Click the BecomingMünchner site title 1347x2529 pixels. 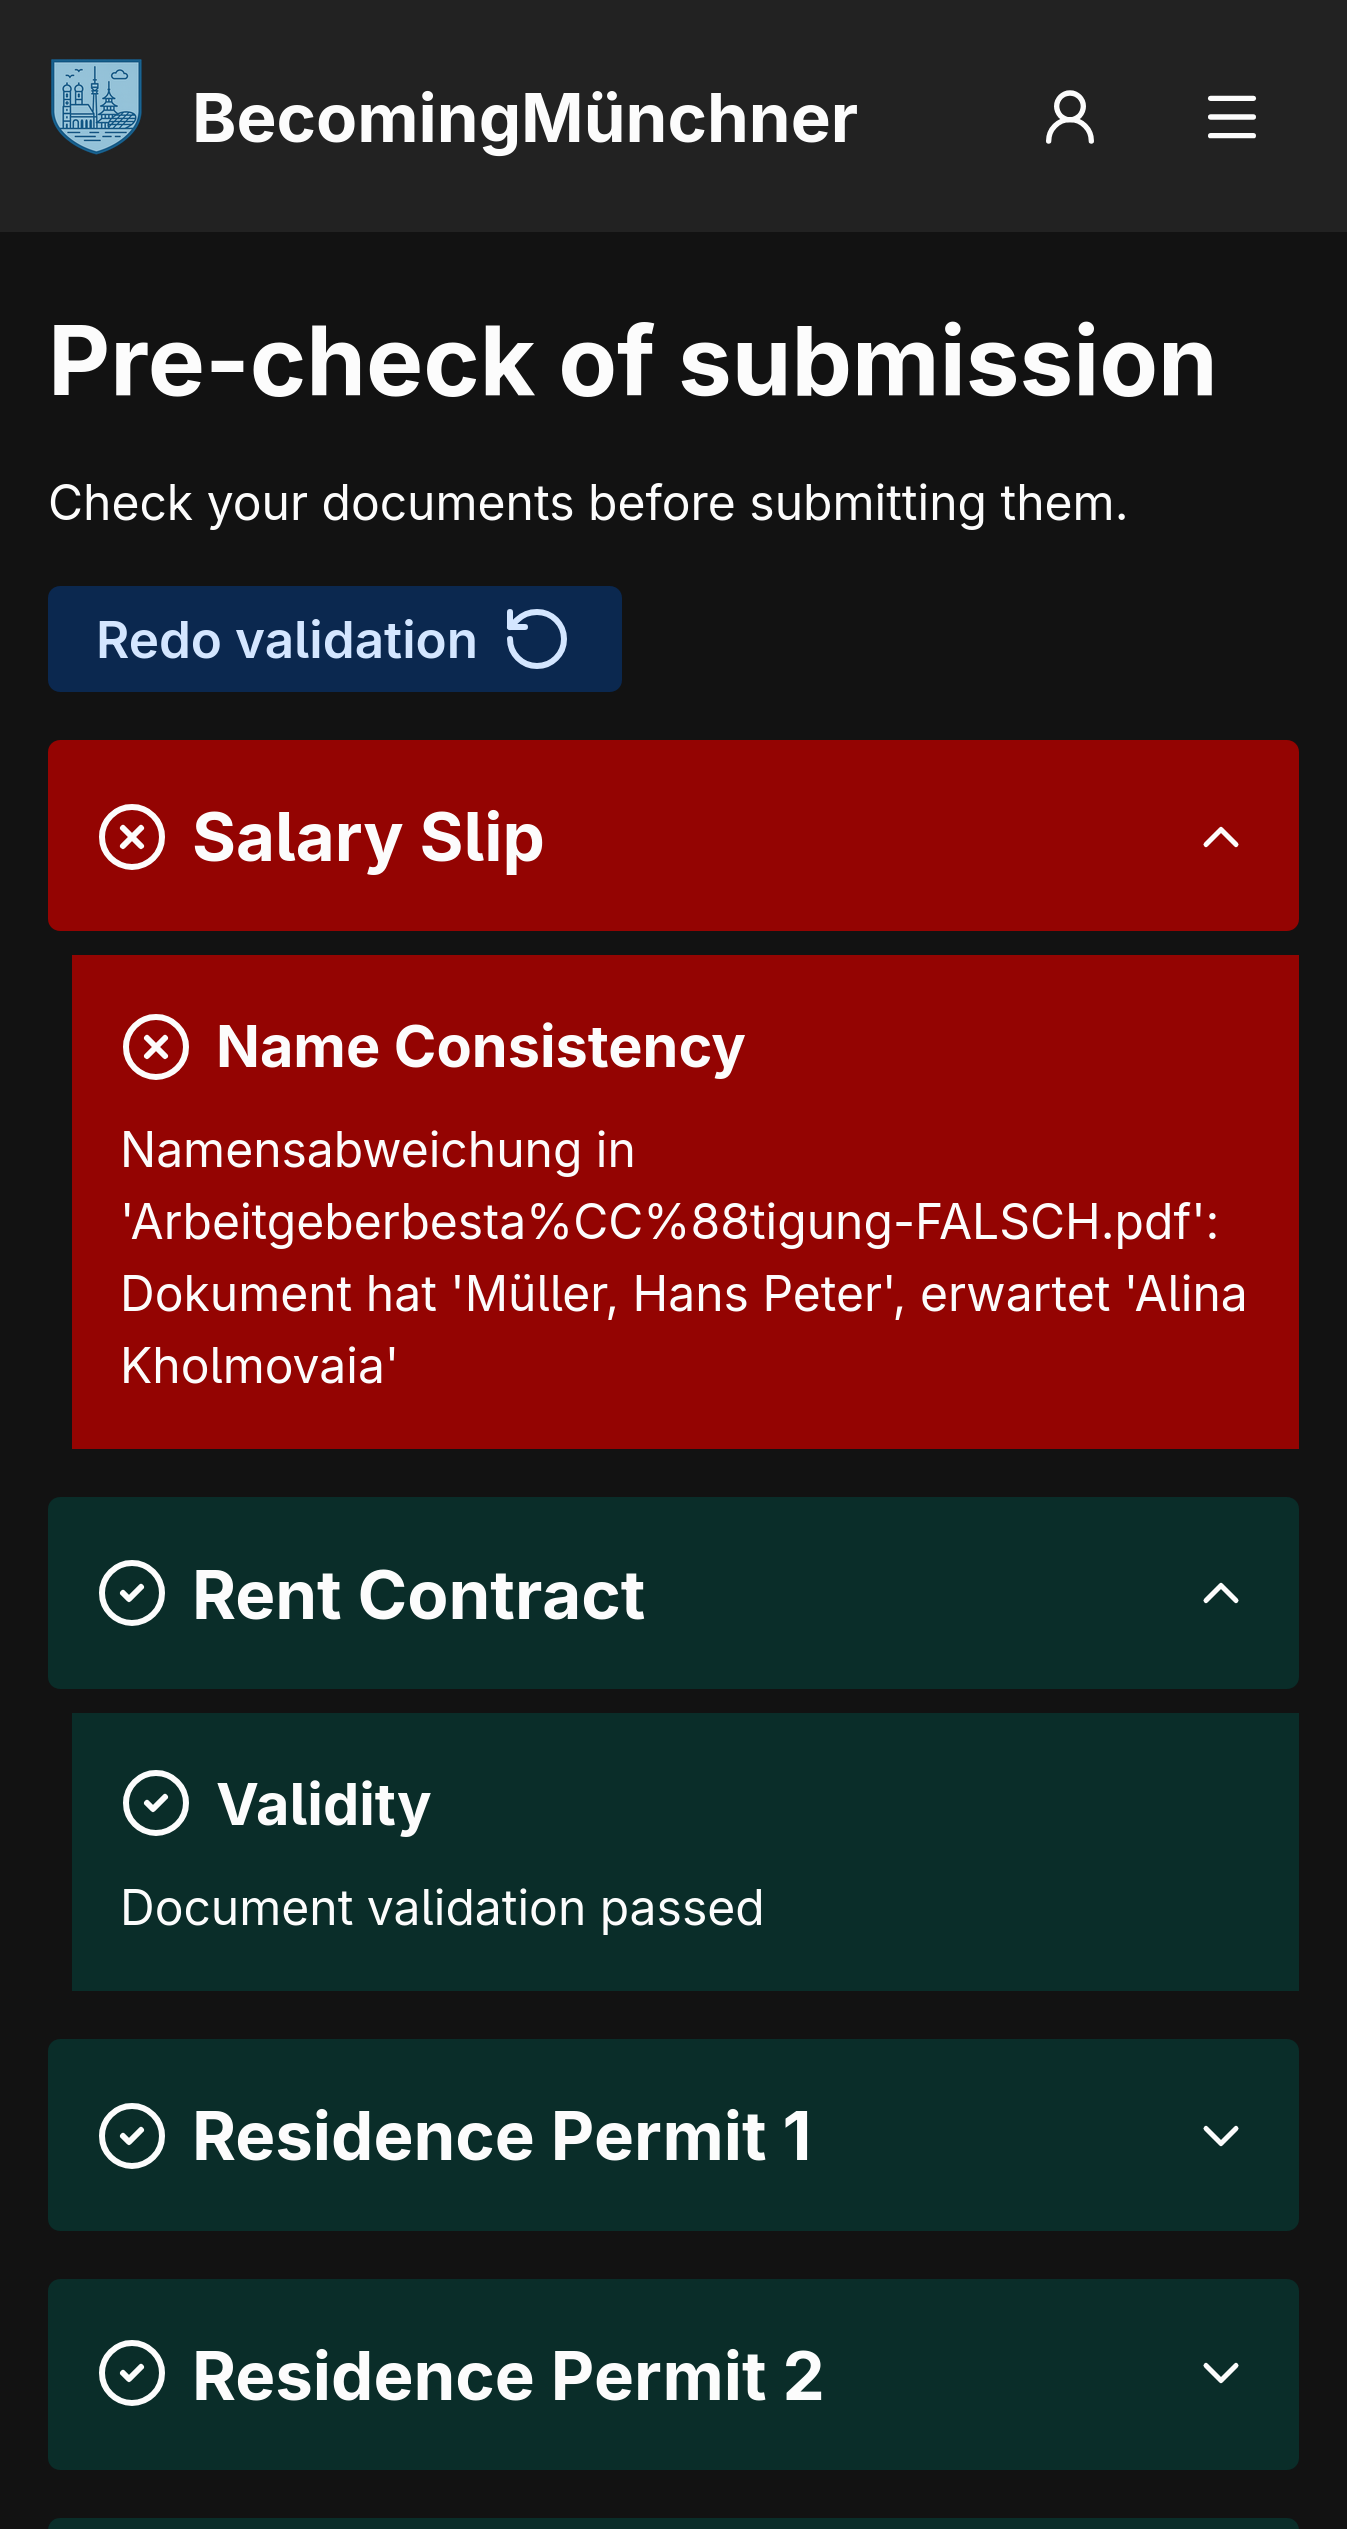(x=525, y=118)
